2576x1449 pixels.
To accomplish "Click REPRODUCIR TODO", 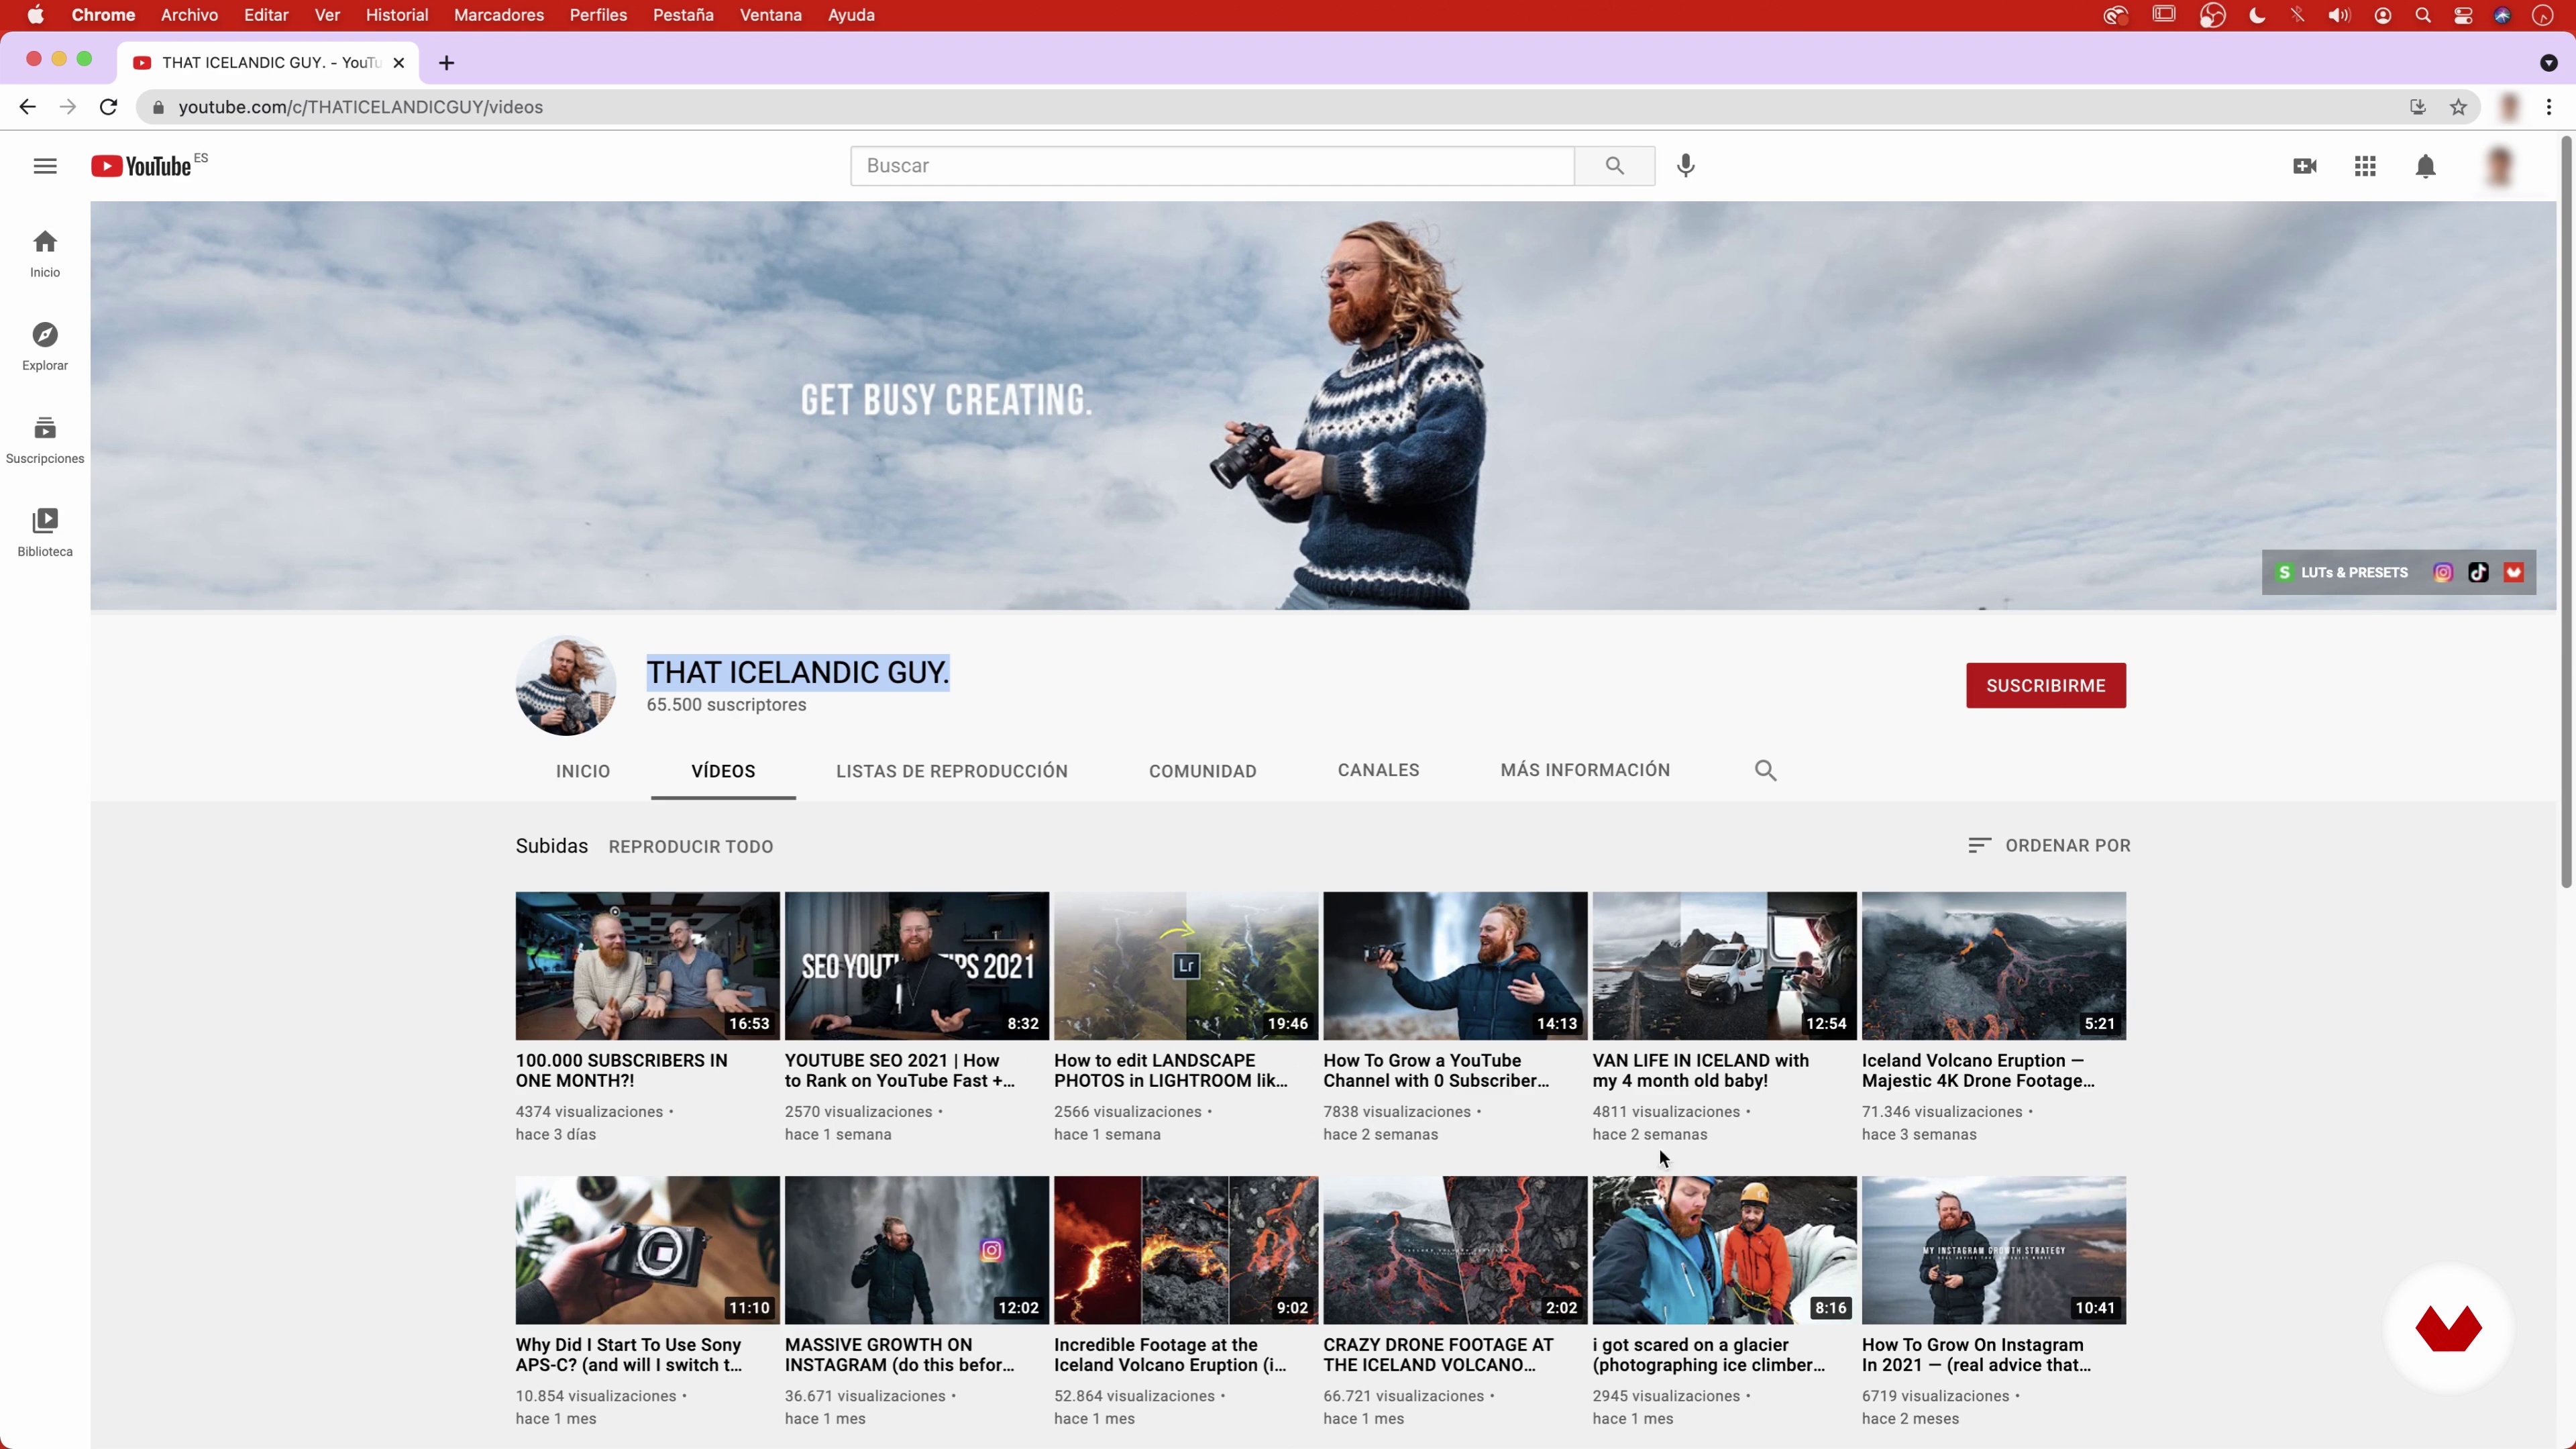I will click(691, 846).
